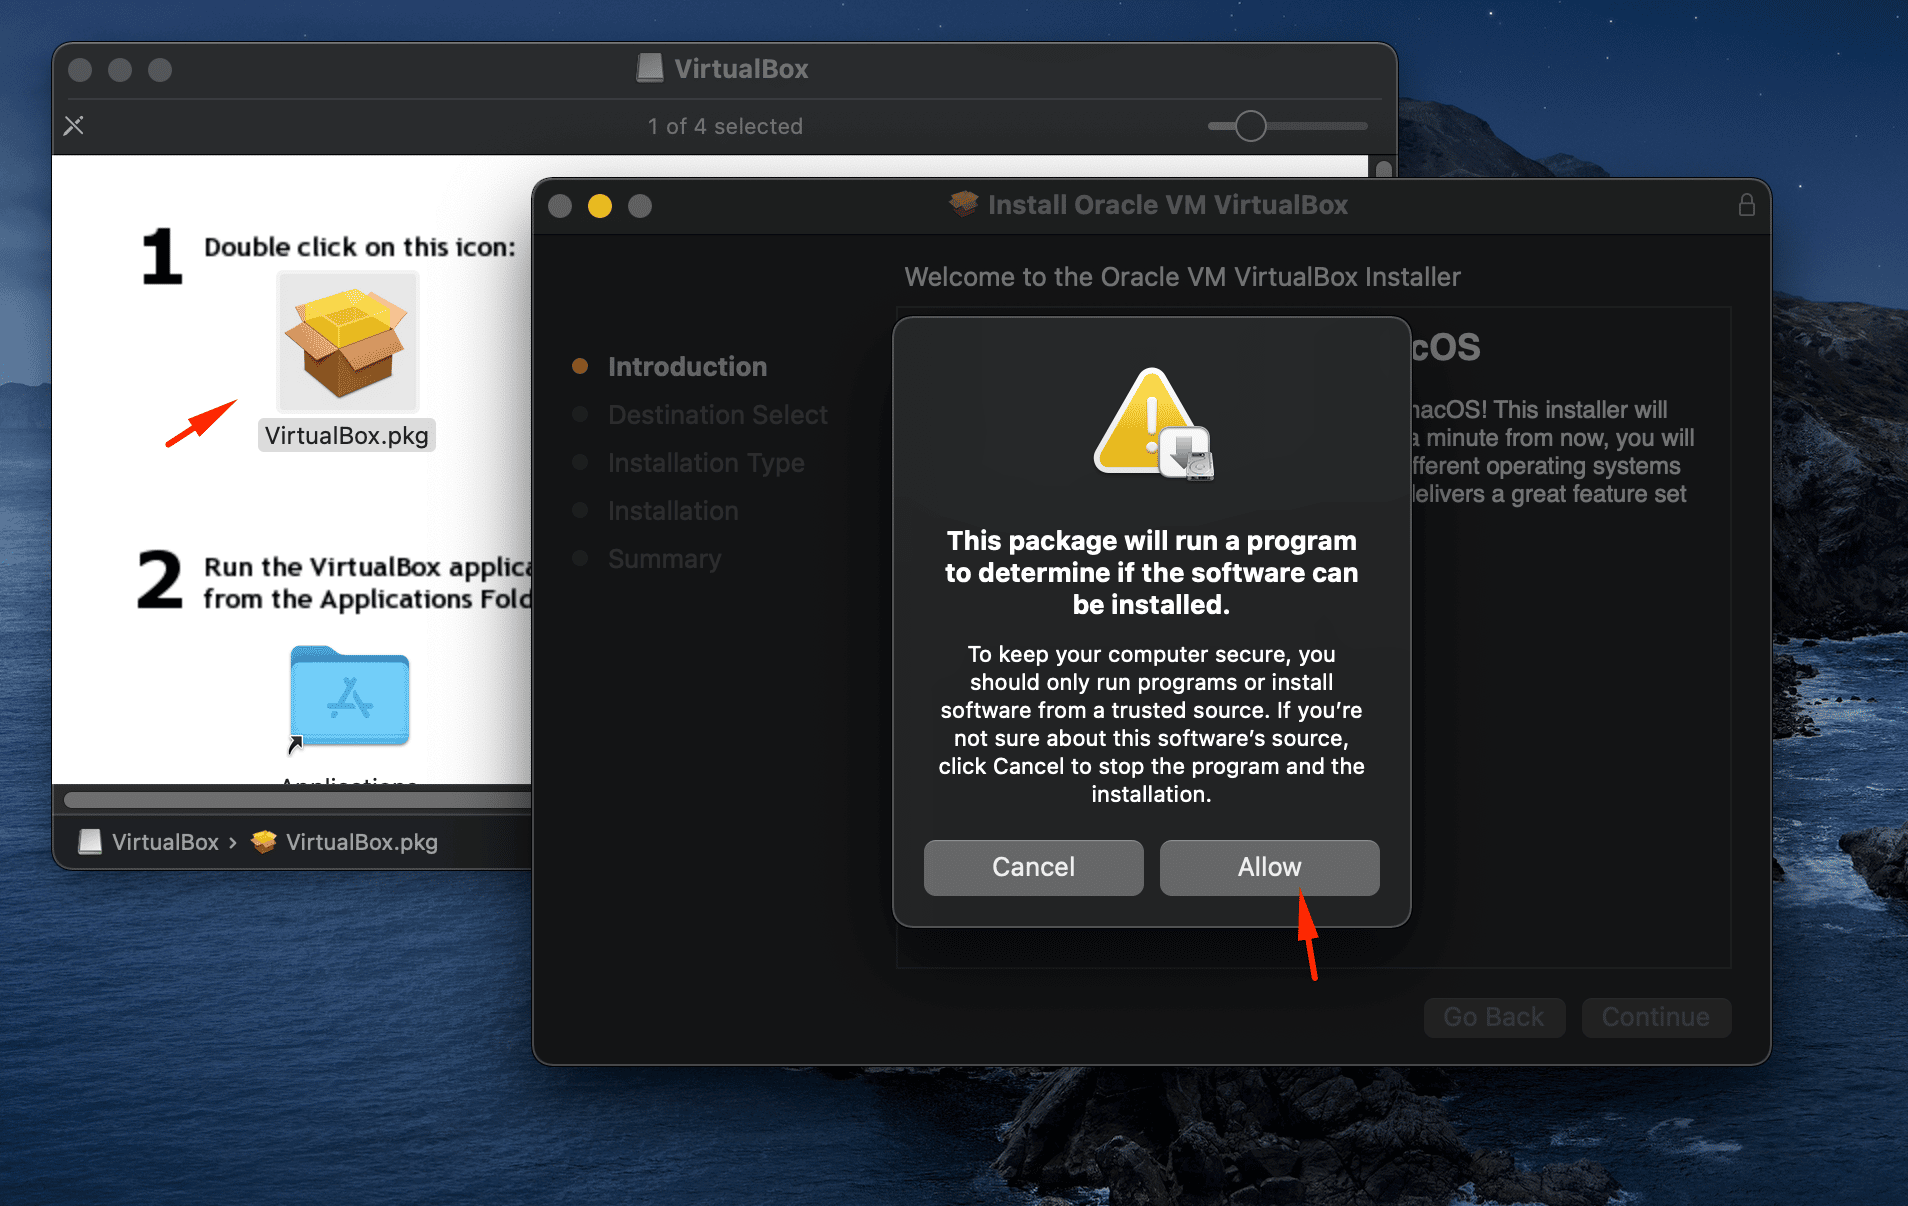Click the VirtualBox.pkg icon in the breadcrumb
This screenshot has height=1206, width=1908.
point(262,842)
